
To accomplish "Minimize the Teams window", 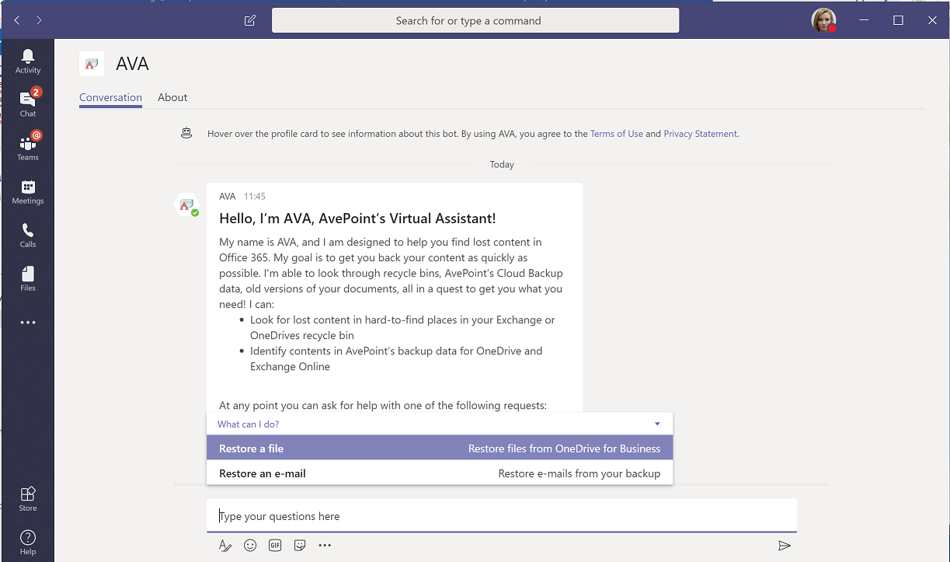I will click(x=864, y=20).
